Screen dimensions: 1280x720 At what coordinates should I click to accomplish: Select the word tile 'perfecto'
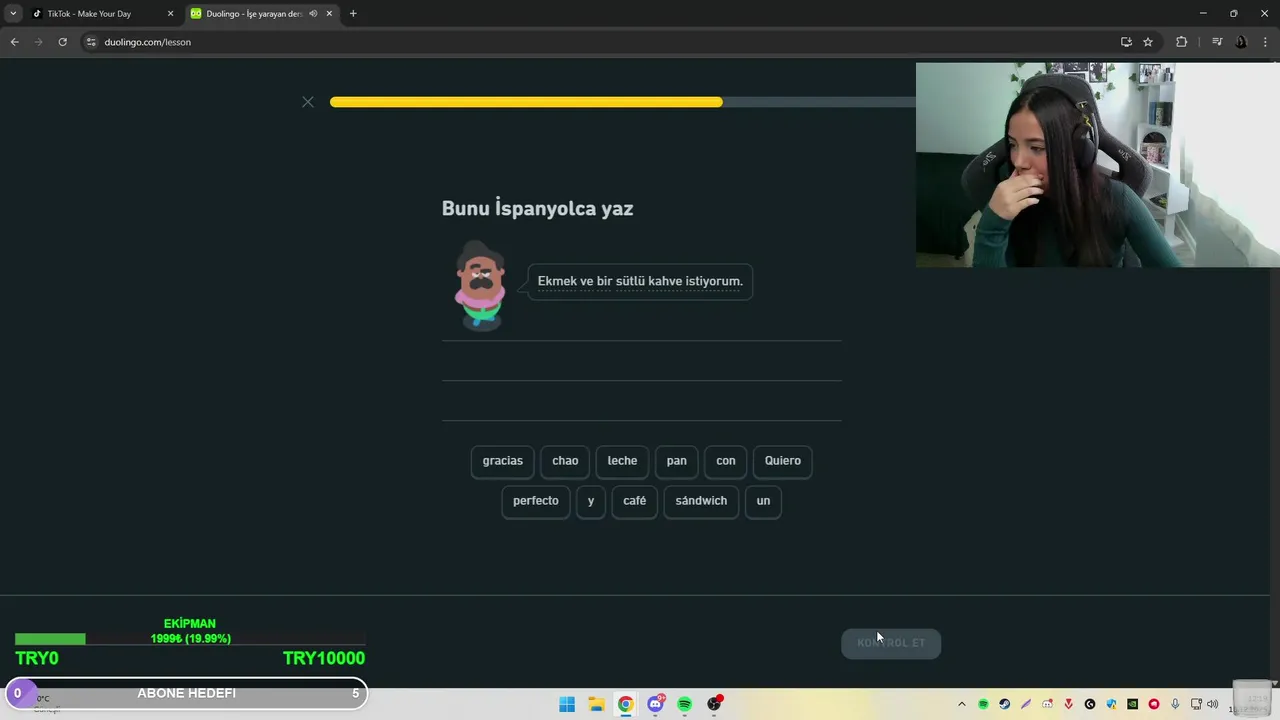point(536,501)
